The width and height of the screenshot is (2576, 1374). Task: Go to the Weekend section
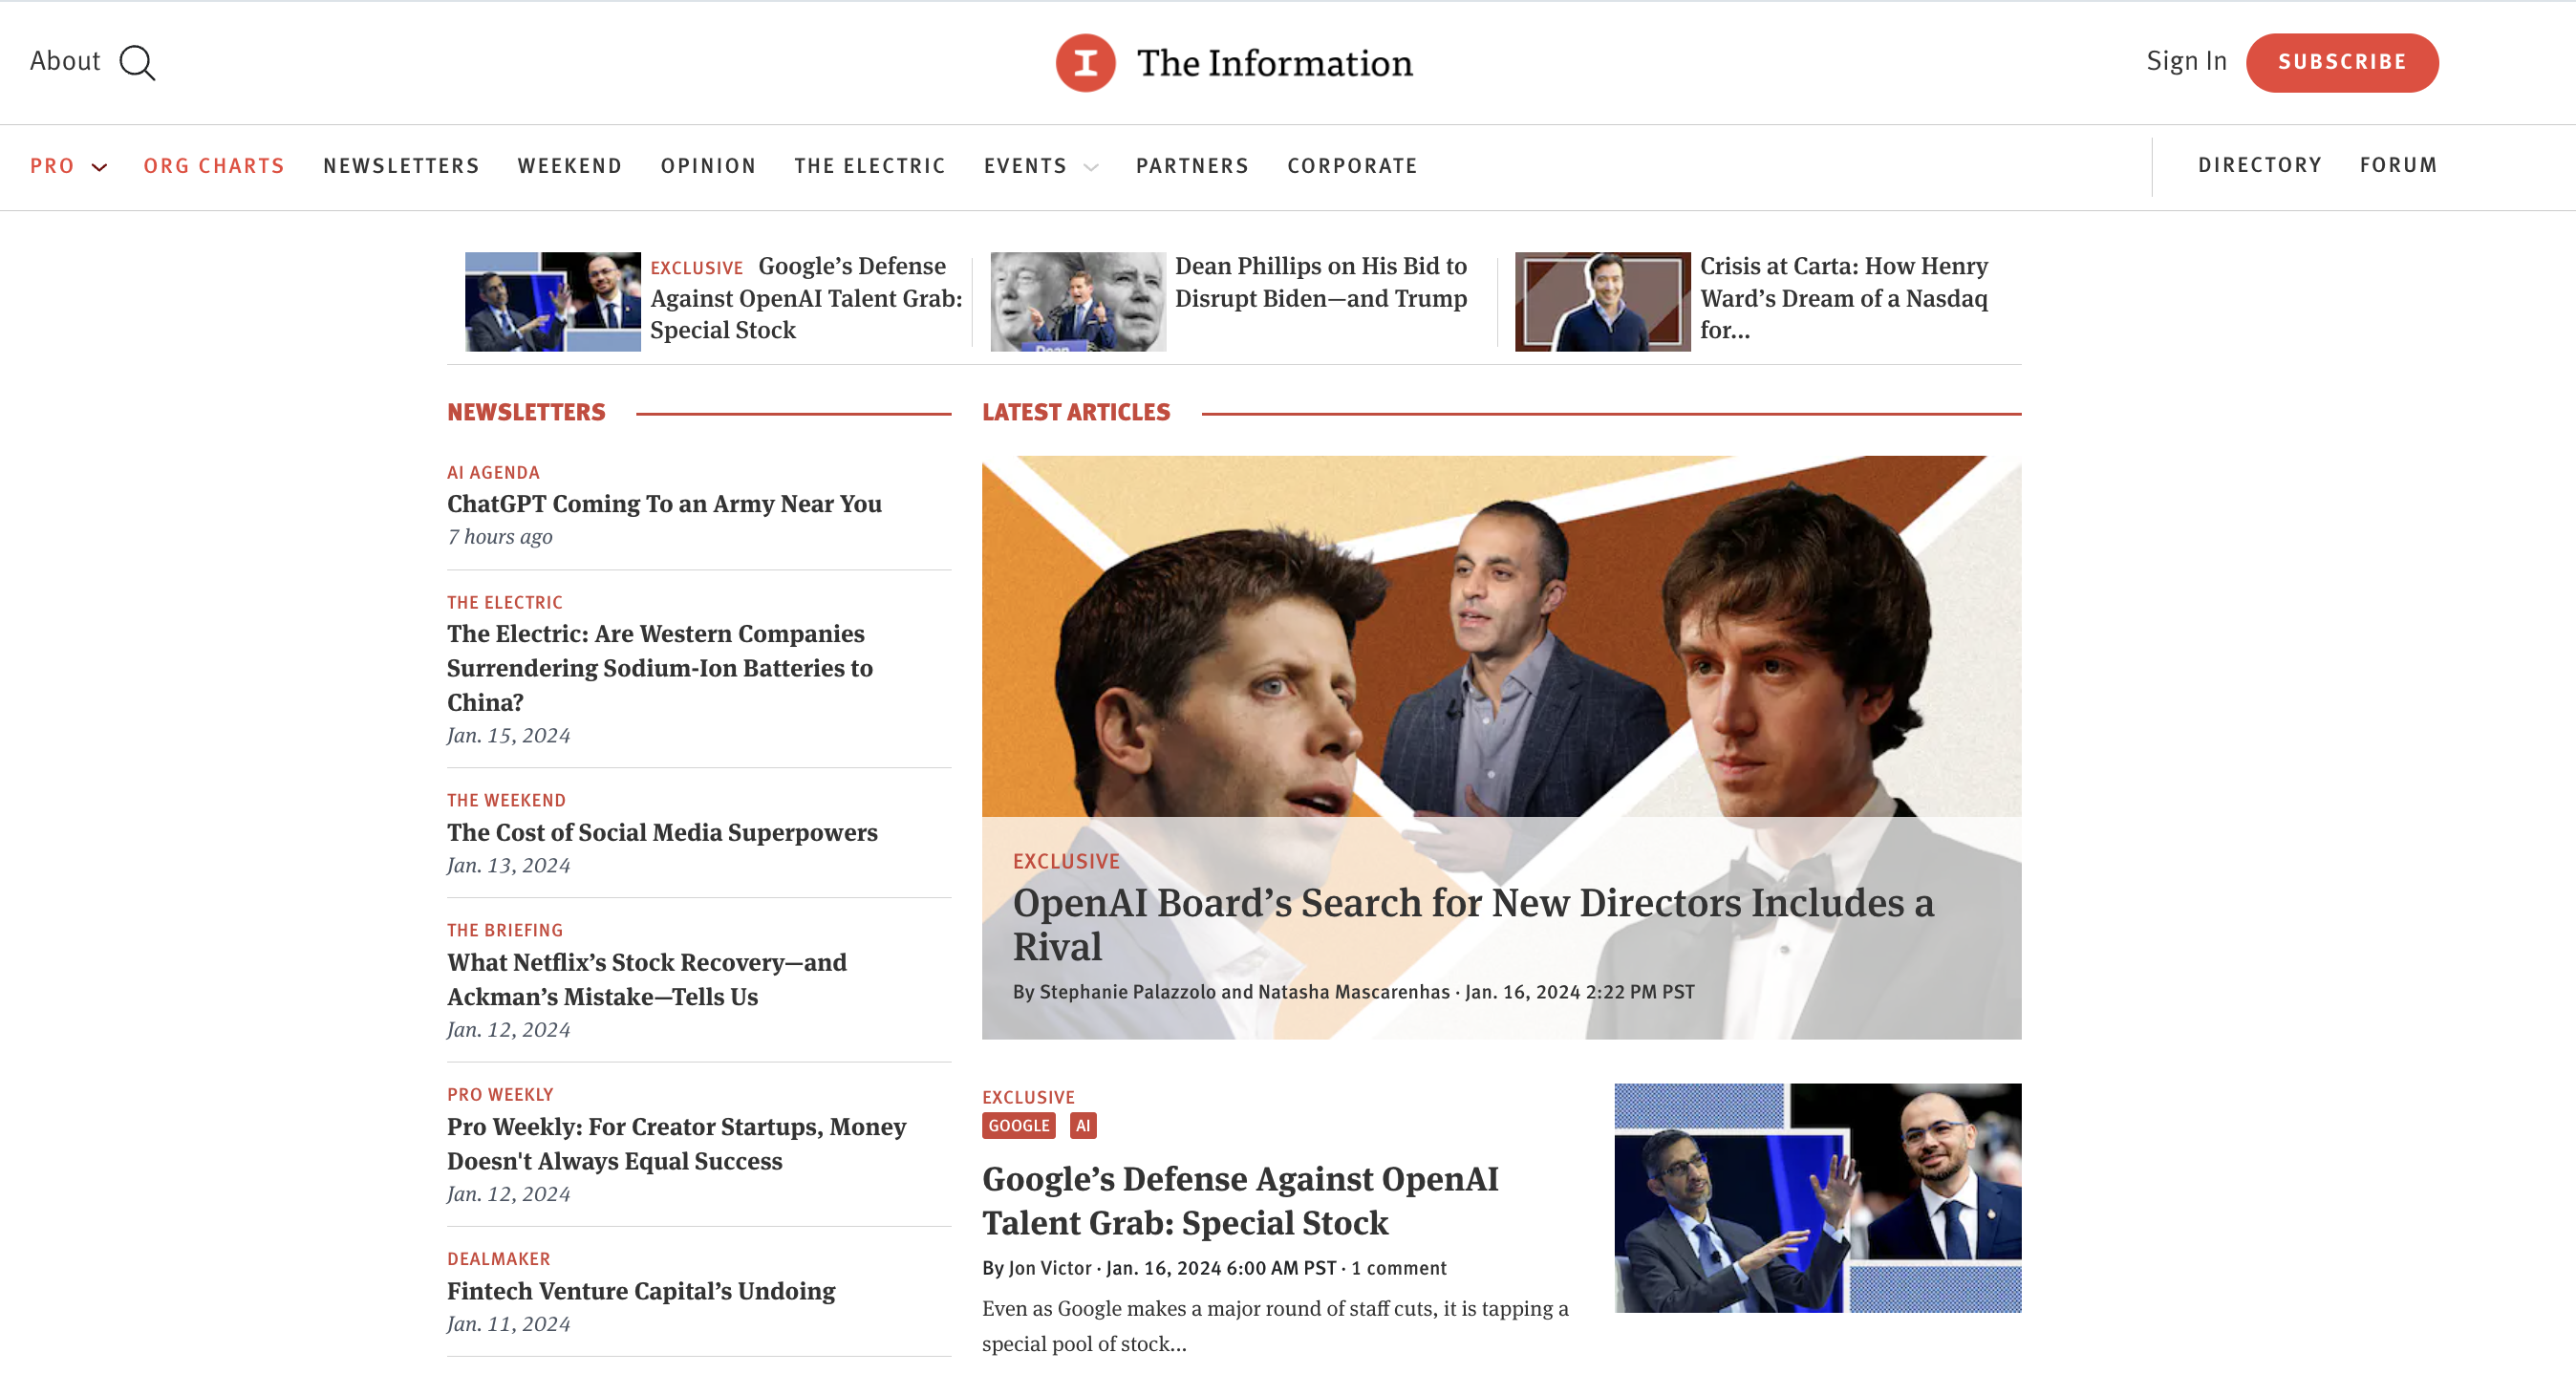tap(569, 166)
